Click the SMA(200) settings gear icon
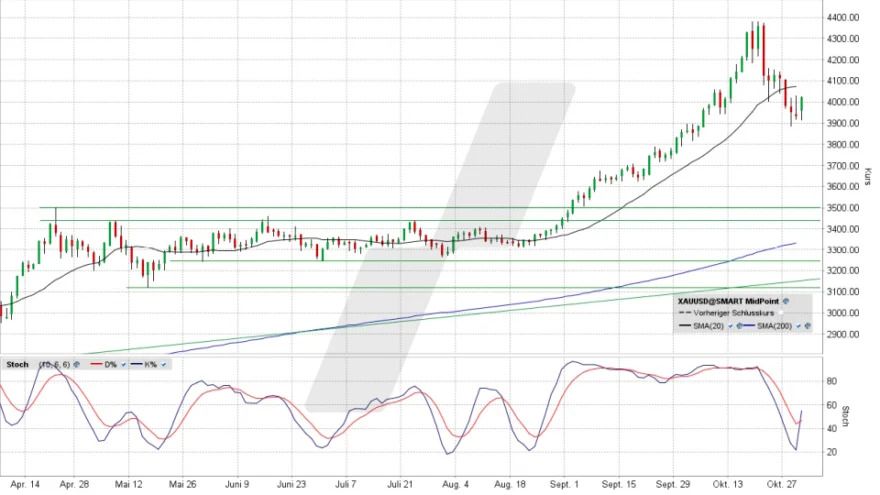The width and height of the screenshot is (880, 495). click(x=807, y=326)
